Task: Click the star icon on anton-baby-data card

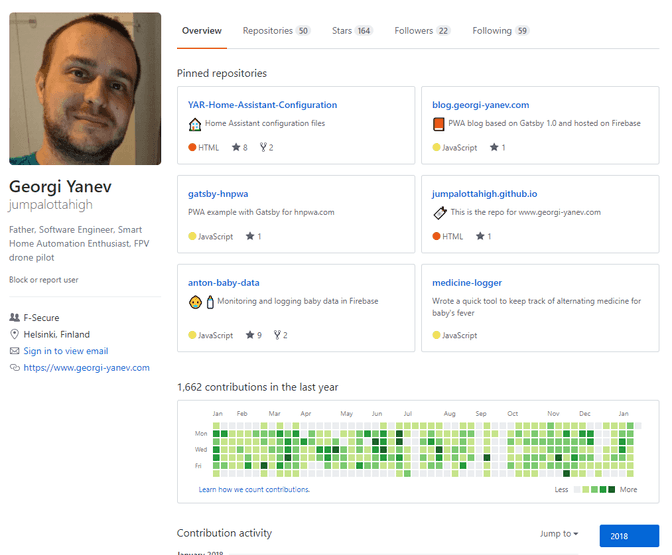Action: pyautogui.click(x=250, y=335)
